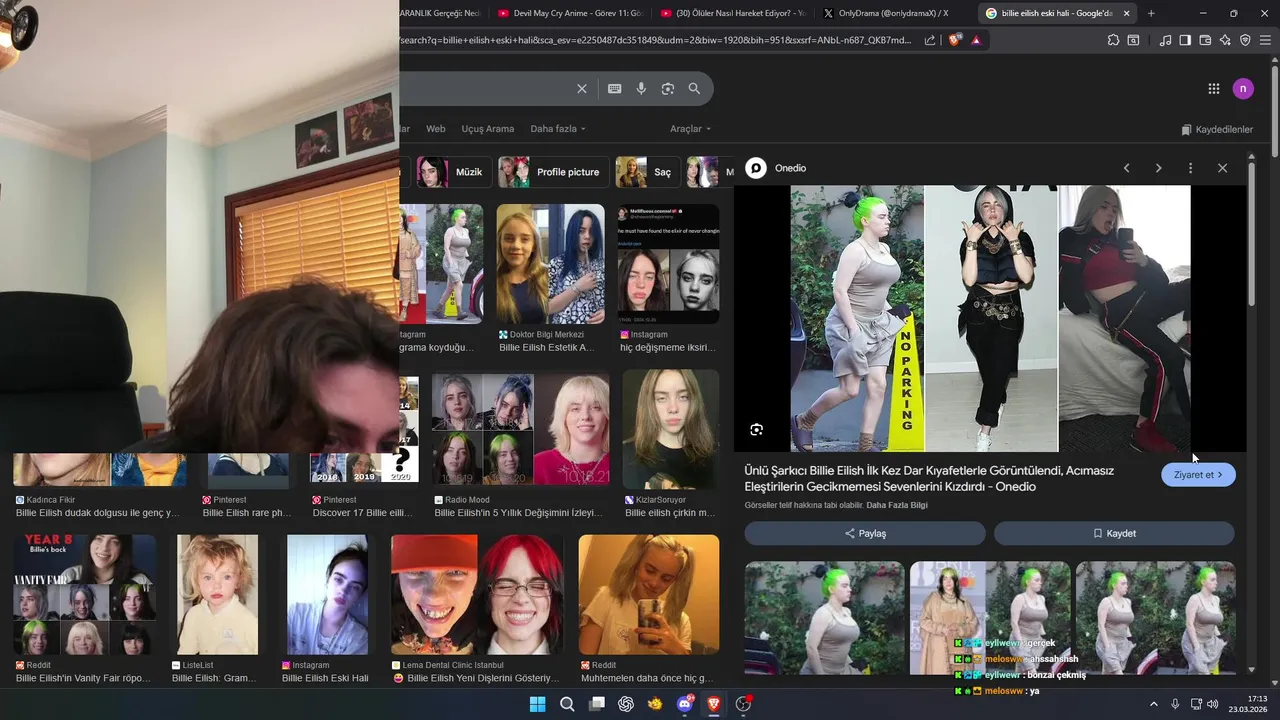Open a new browser tab with plus
The width and height of the screenshot is (1280, 720).
(x=1151, y=13)
